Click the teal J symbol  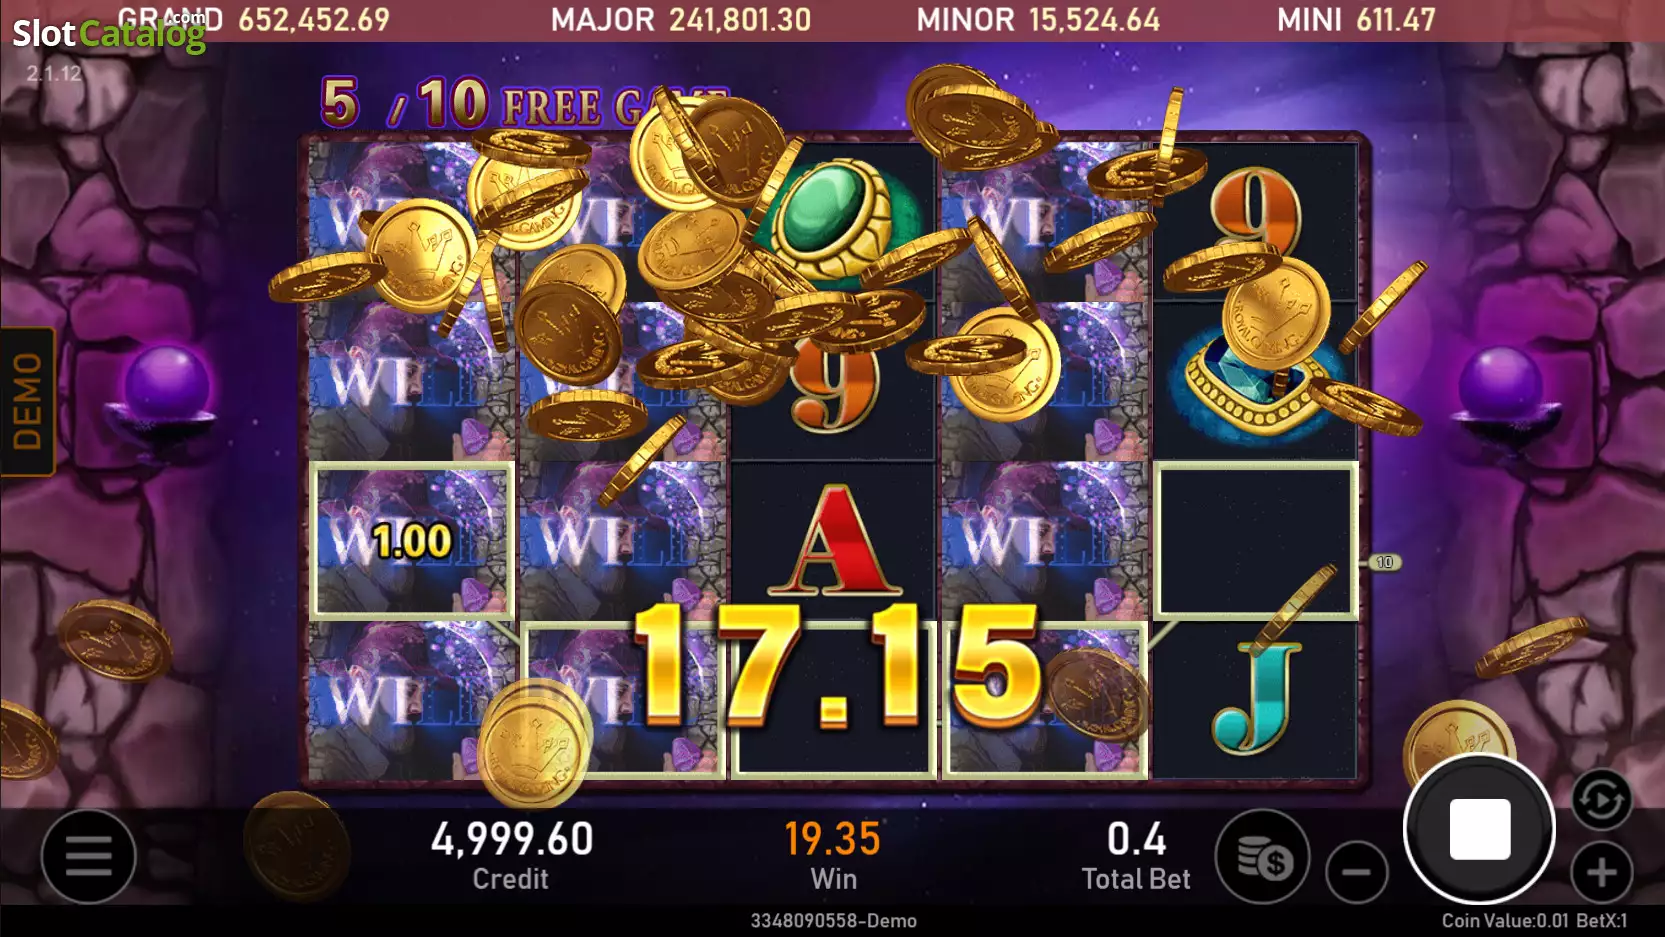(1255, 698)
